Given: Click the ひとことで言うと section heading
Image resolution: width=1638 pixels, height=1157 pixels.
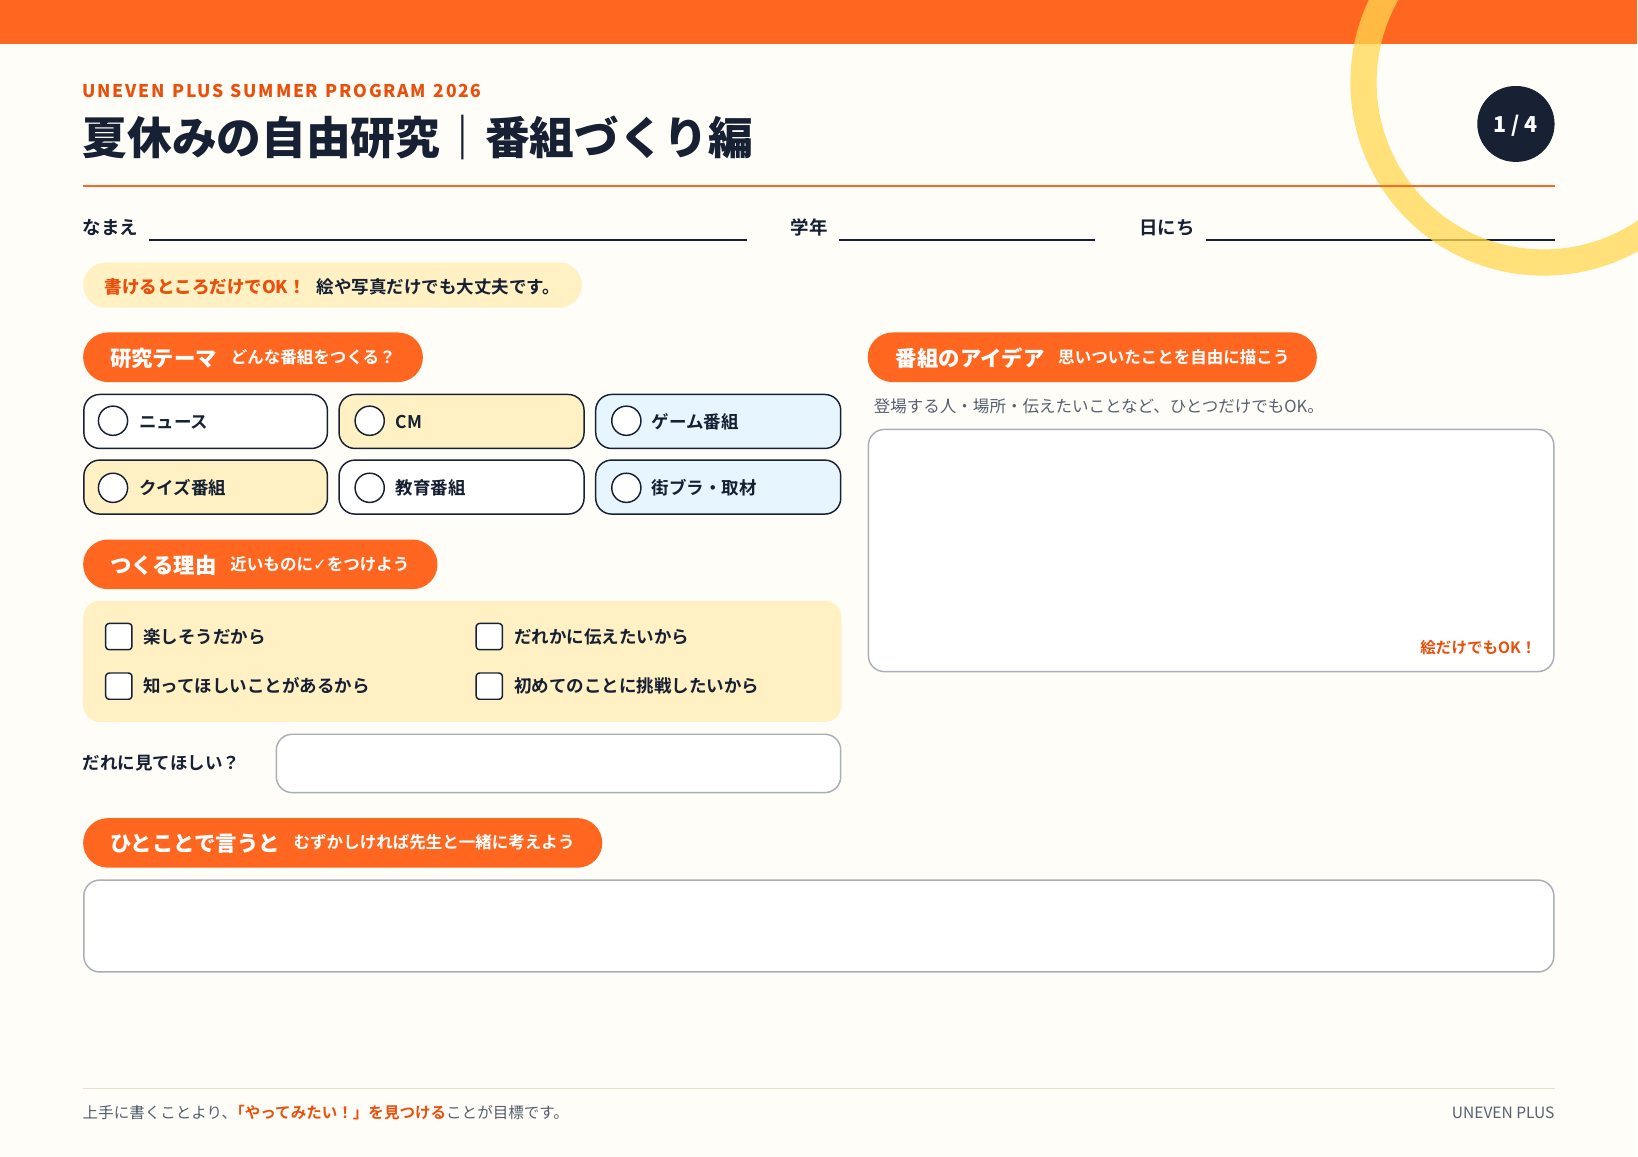Looking at the screenshot, I should click(342, 843).
